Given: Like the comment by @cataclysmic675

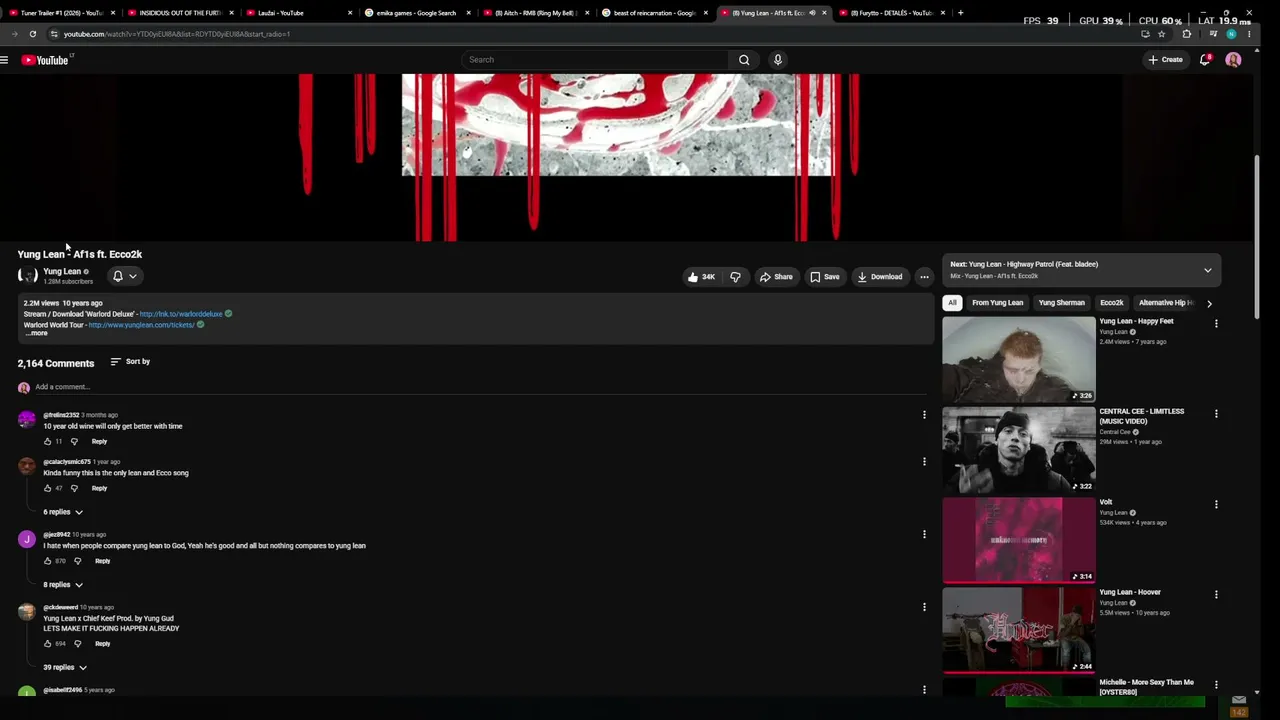Looking at the screenshot, I should (x=47, y=488).
